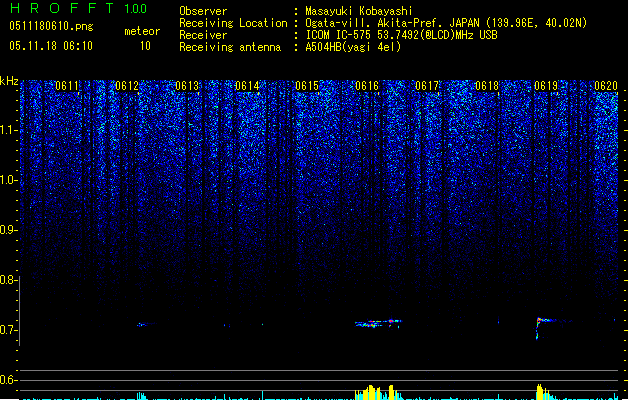Click the HROFFT 1.0.0 title text
The height and width of the screenshot is (400, 629).
79,8
